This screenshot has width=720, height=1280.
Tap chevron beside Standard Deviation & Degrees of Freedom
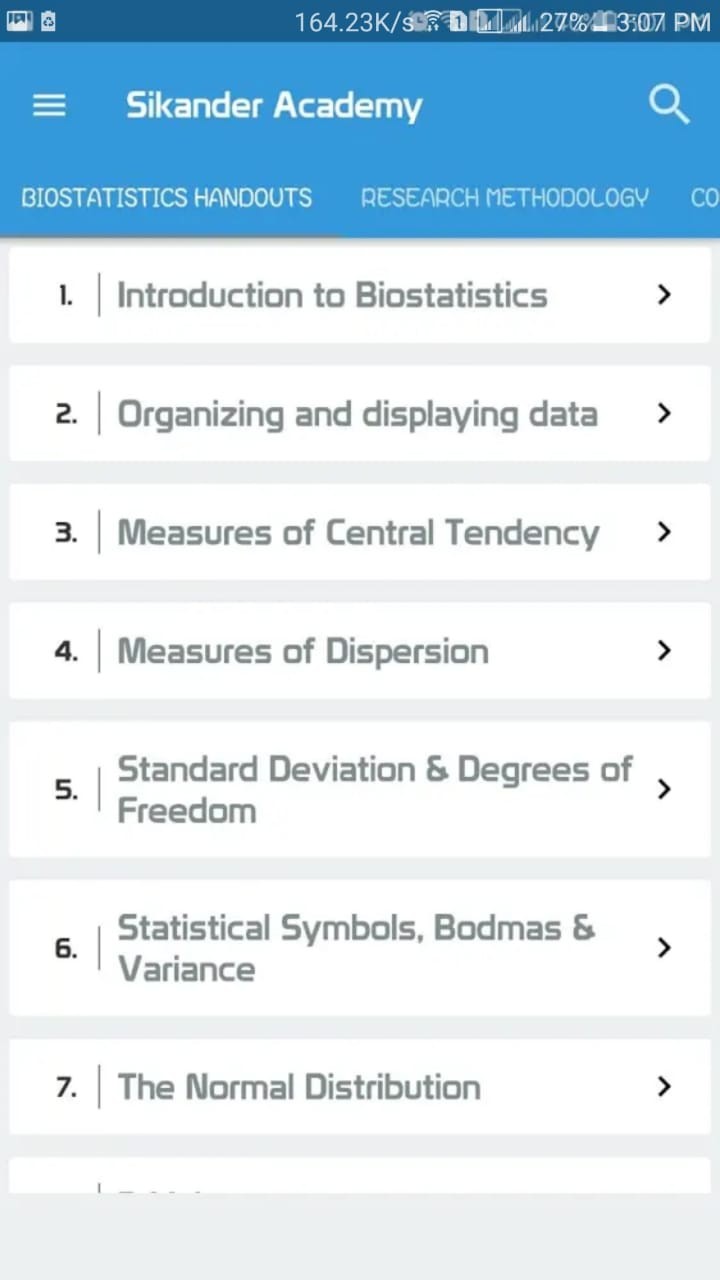pos(663,789)
